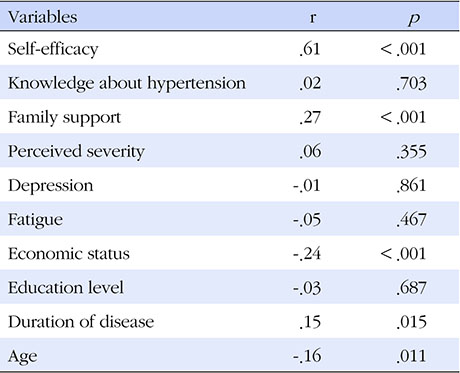This screenshot has width=460, height=373.
Task: Select the Age row label
Action: point(22,357)
